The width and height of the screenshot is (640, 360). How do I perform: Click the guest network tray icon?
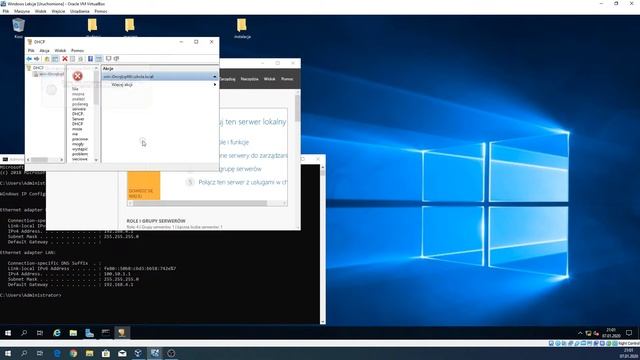(x=588, y=333)
